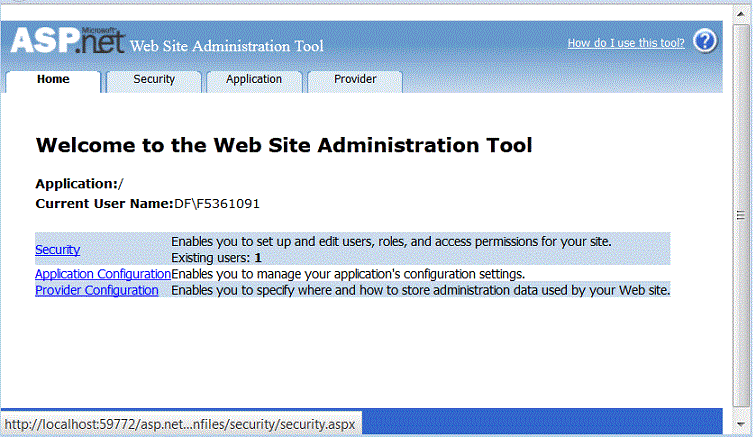
Task: Open the Provider Configuration link
Action: tap(96, 290)
